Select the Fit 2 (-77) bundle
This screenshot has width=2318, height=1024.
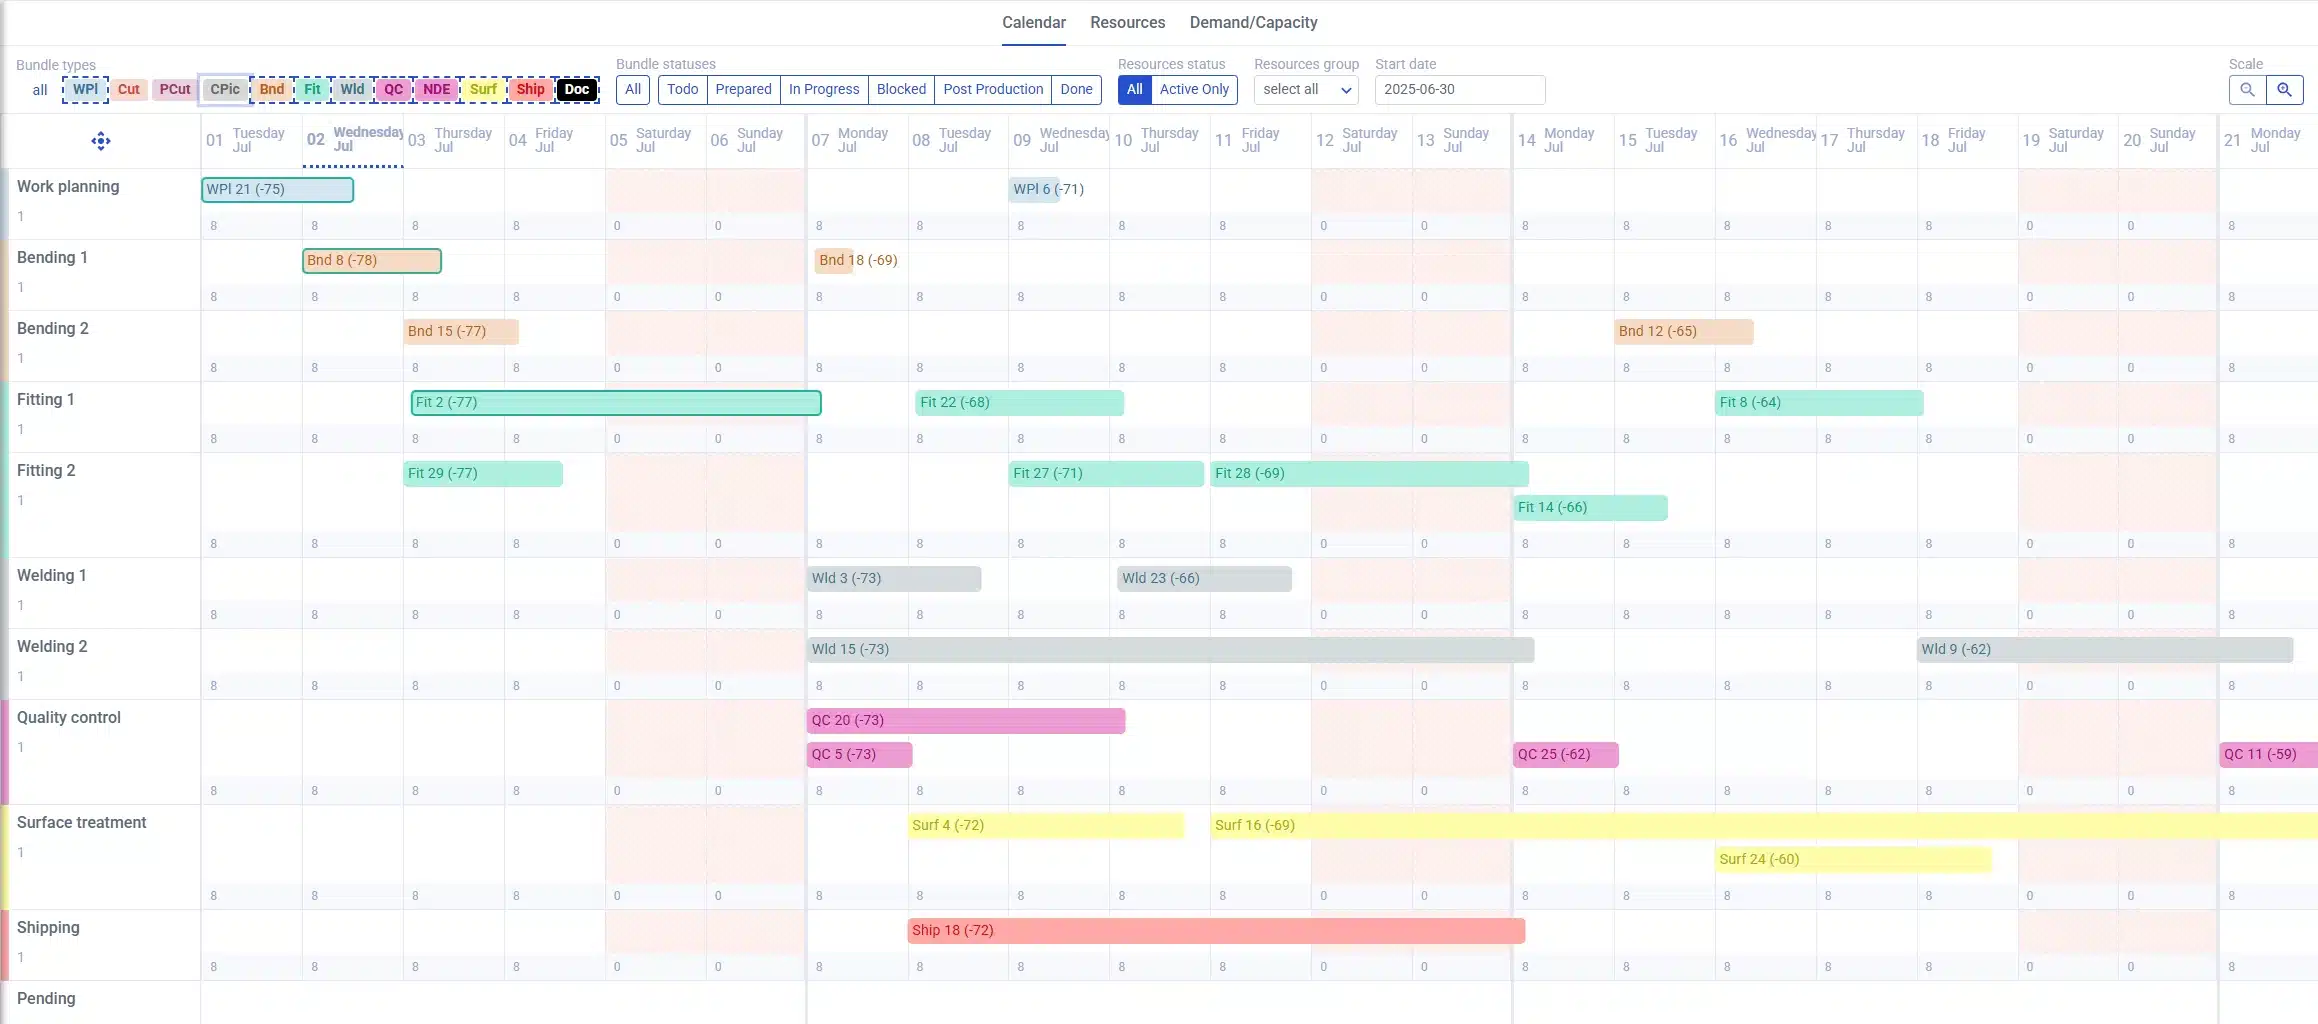(x=616, y=403)
